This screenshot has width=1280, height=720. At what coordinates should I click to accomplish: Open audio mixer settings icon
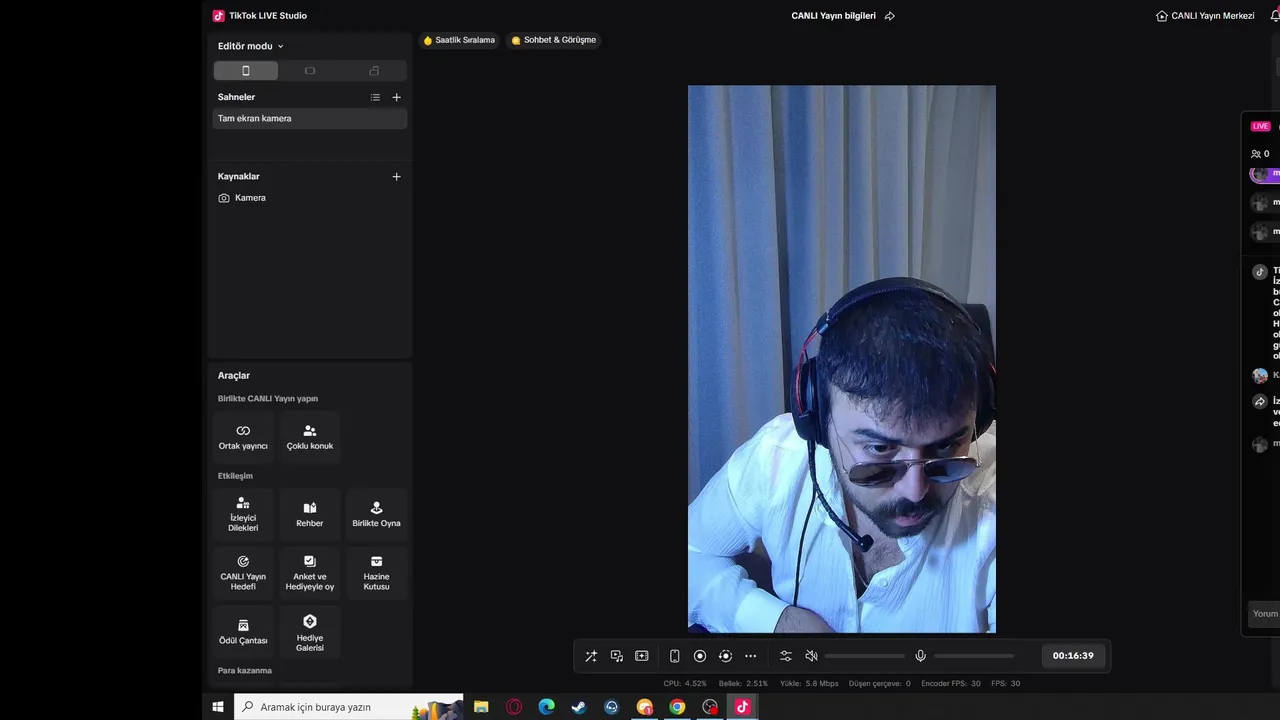[786, 656]
